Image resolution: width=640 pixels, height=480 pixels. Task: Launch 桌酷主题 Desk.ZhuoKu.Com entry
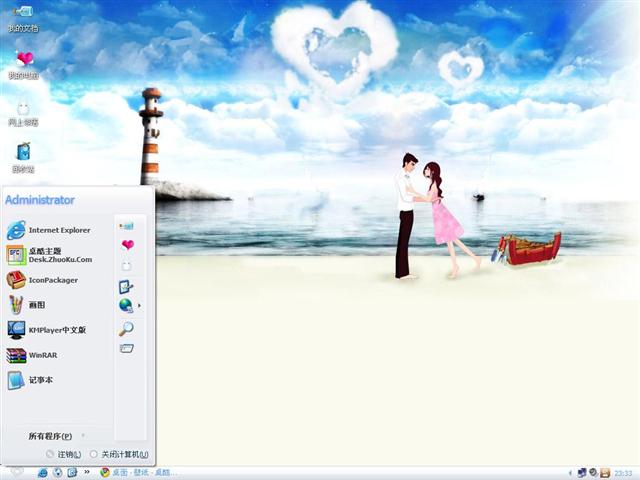pos(50,255)
